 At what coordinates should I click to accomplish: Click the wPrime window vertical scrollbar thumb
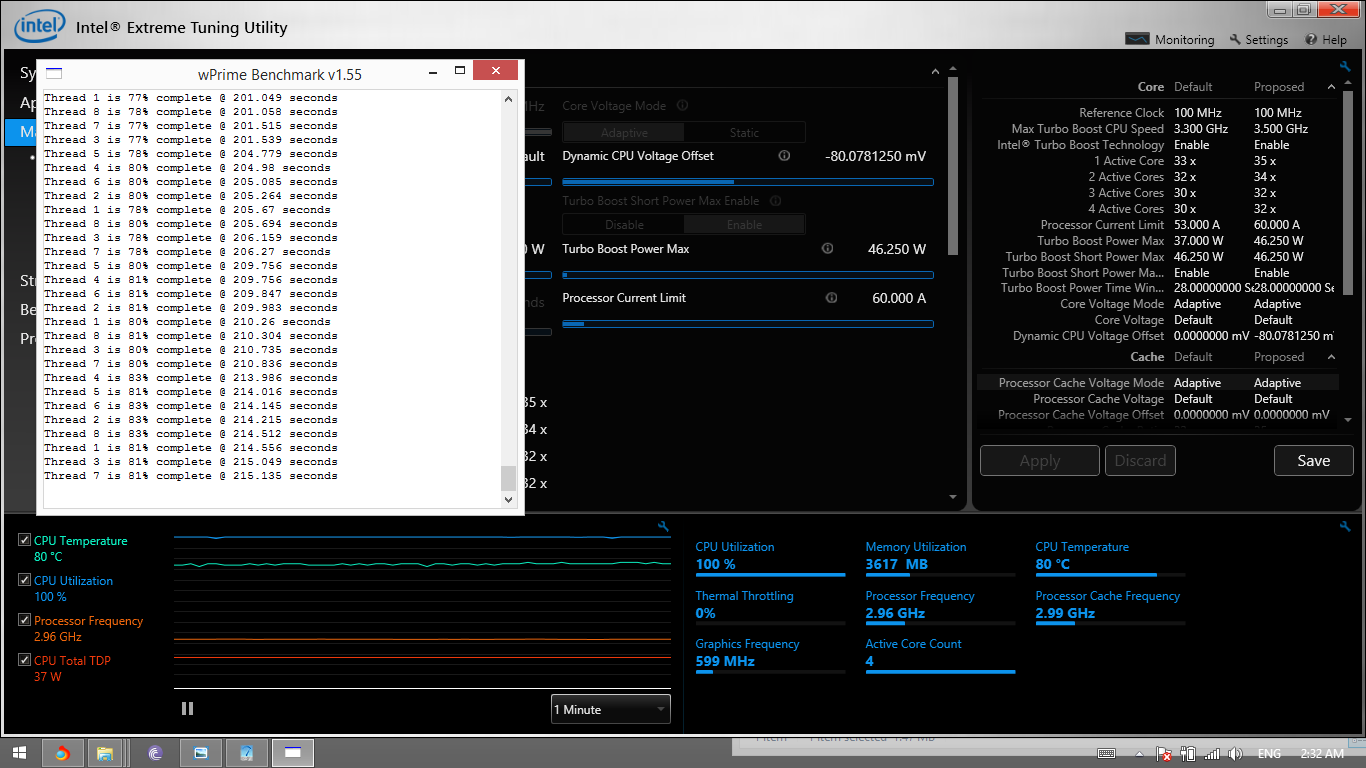(508, 477)
